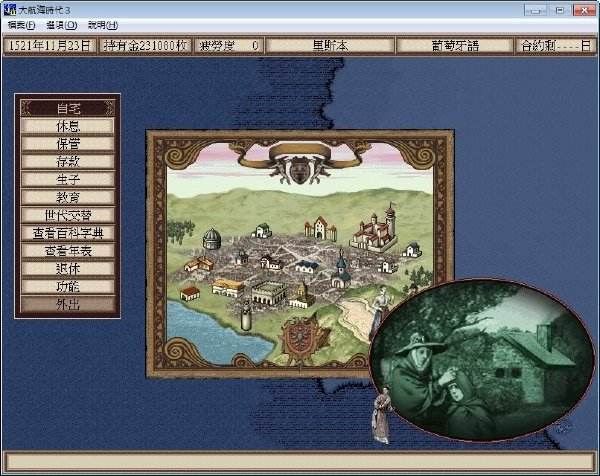The height and width of the screenshot is (476, 600).
Task: Click the coat of arms at map bottom
Action: pyautogui.click(x=303, y=338)
